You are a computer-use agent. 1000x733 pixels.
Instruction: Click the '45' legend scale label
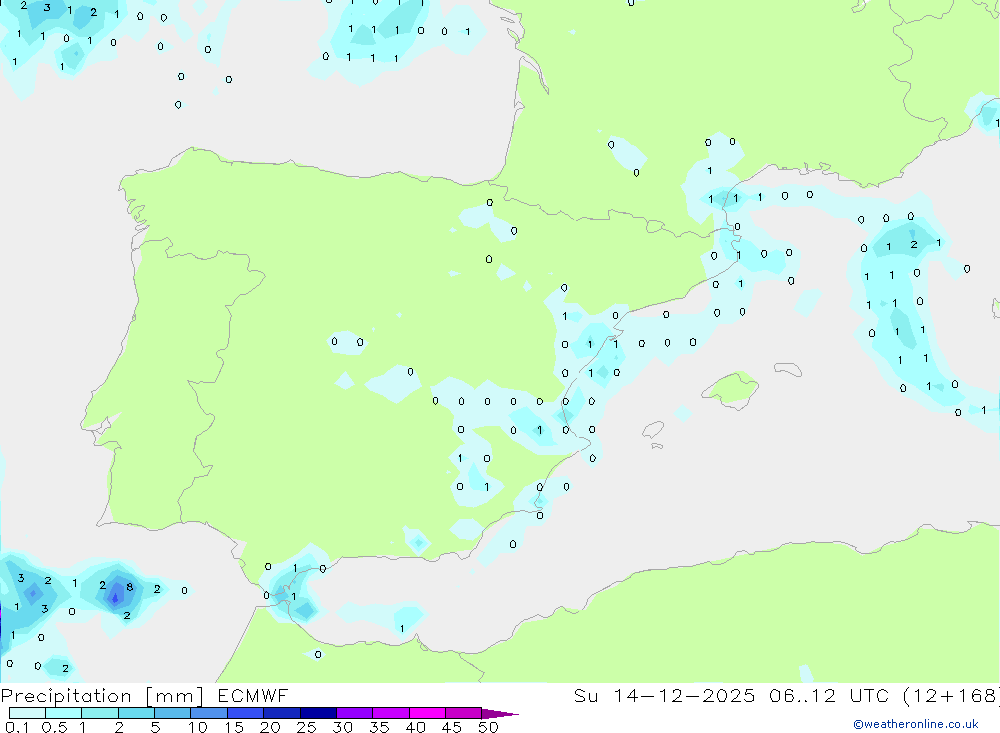click(x=452, y=727)
